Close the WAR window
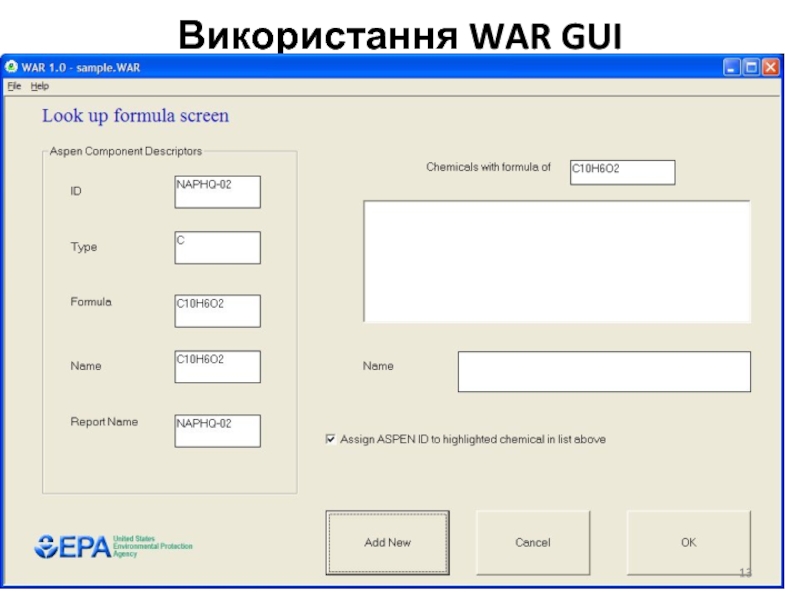Screen dimensions: 800x600 771,67
